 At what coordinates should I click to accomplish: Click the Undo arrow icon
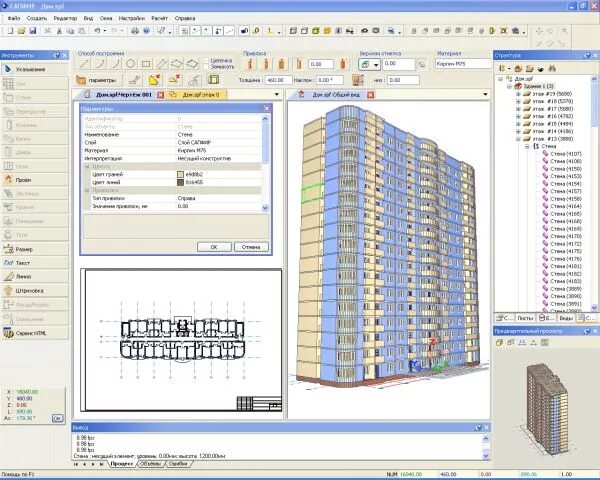(x=97, y=31)
